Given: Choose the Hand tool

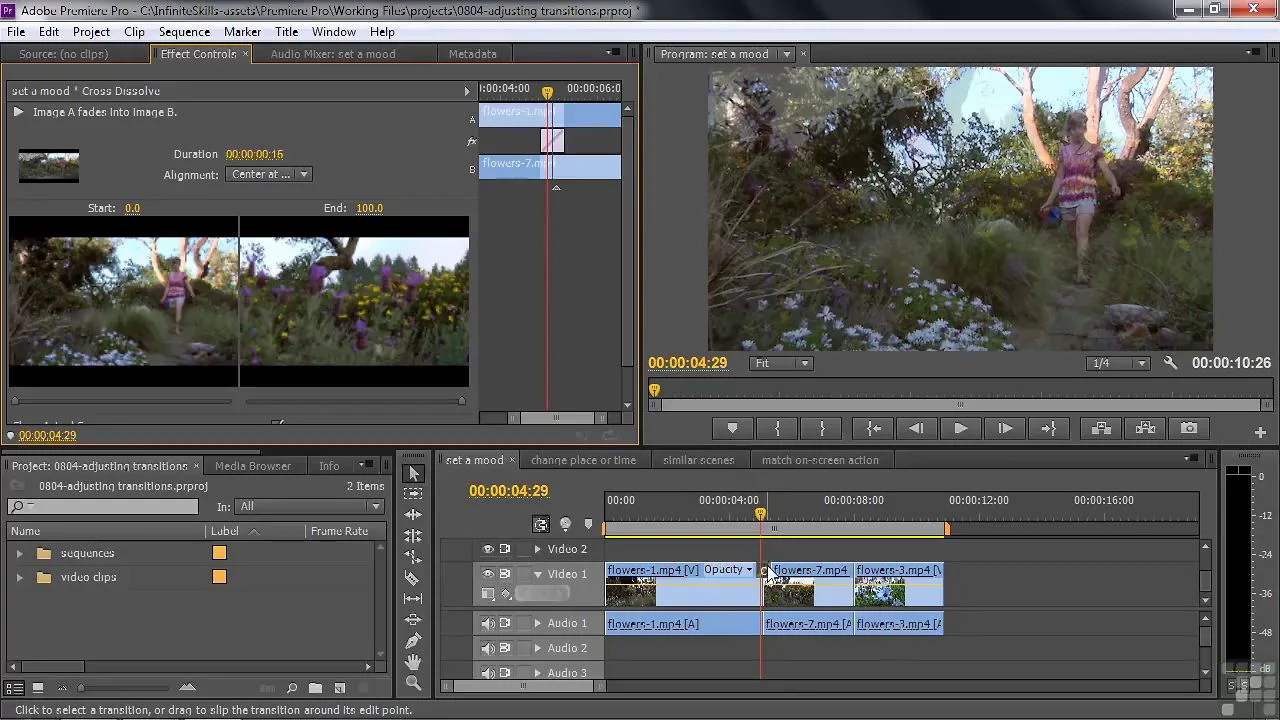Looking at the screenshot, I should 412,662.
